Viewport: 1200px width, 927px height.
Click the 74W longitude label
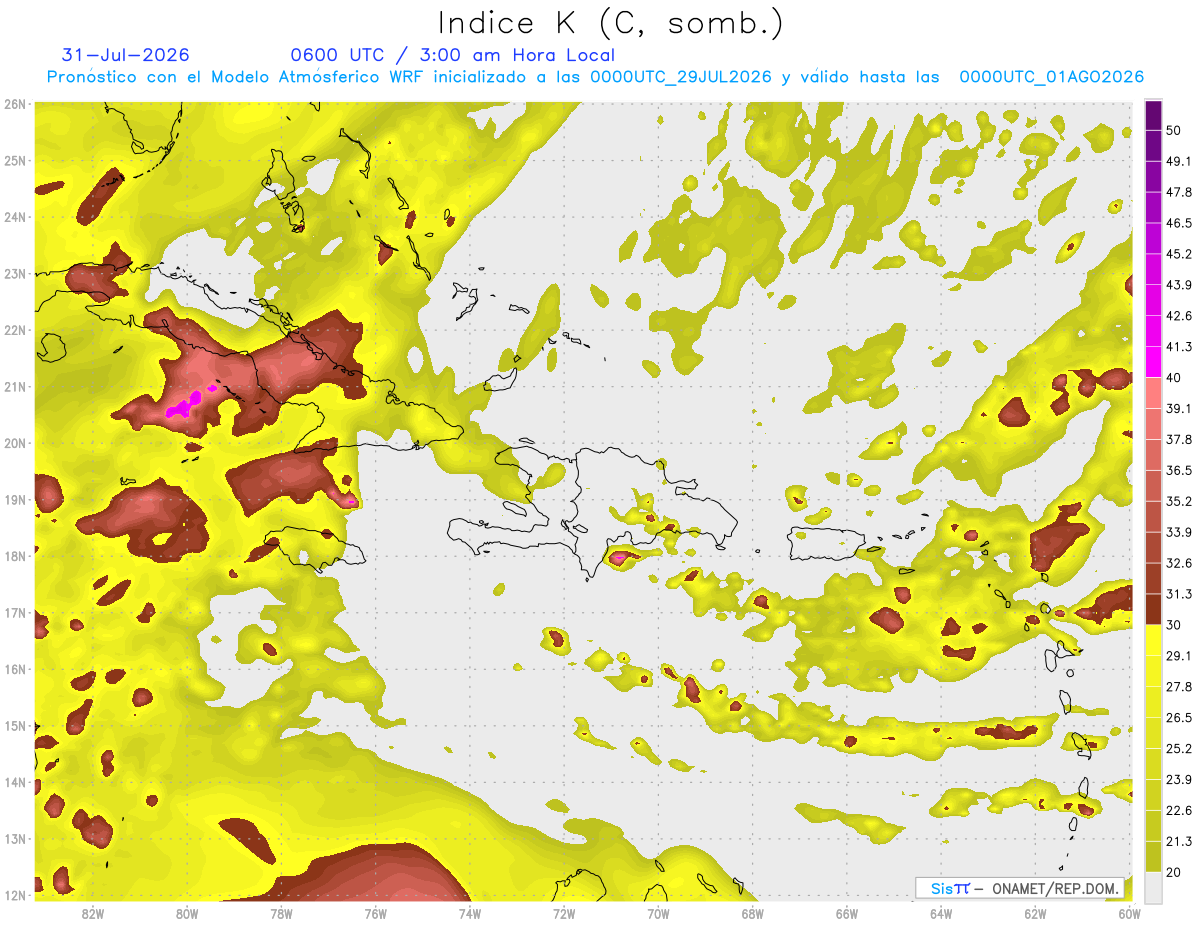pyautogui.click(x=470, y=913)
